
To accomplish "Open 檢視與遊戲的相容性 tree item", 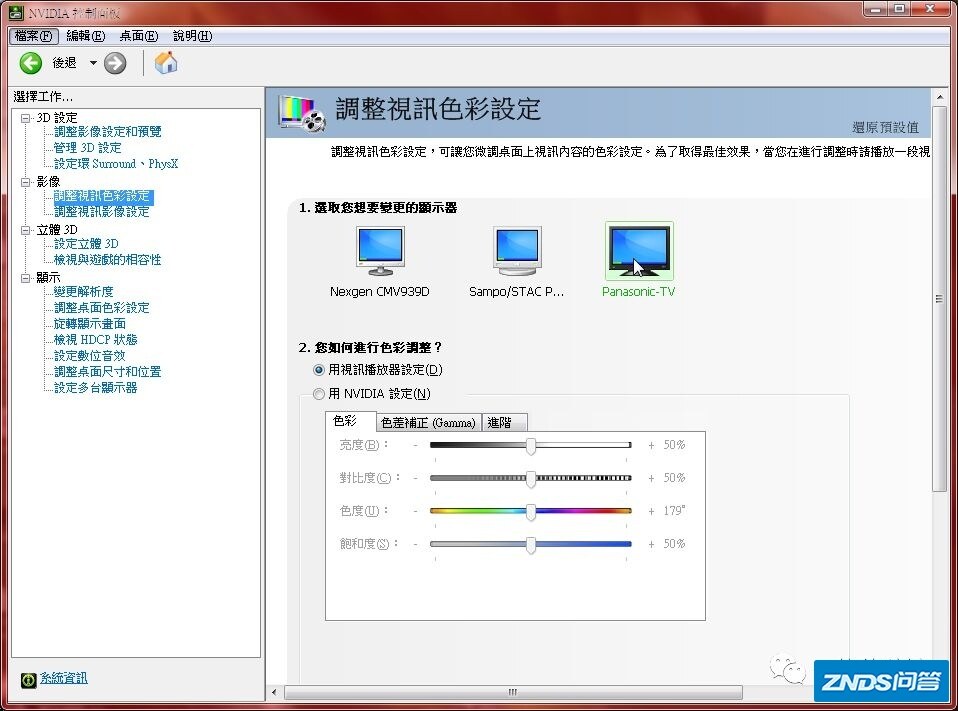I will [x=108, y=260].
